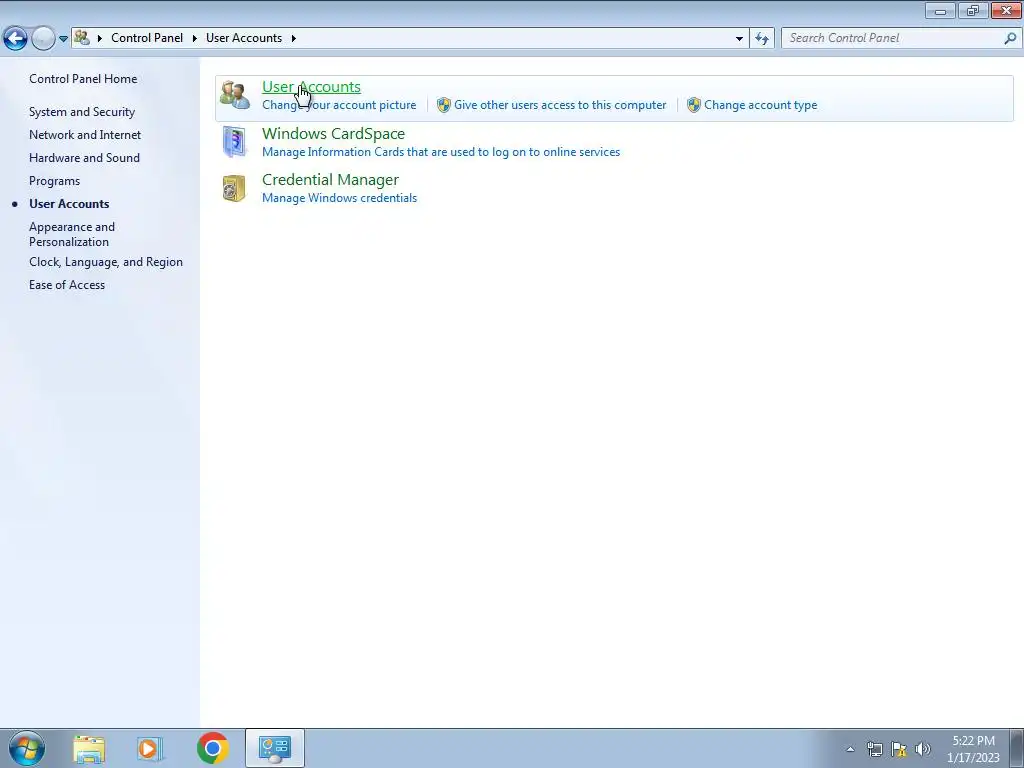Close the Control Panel window

[1006, 10]
